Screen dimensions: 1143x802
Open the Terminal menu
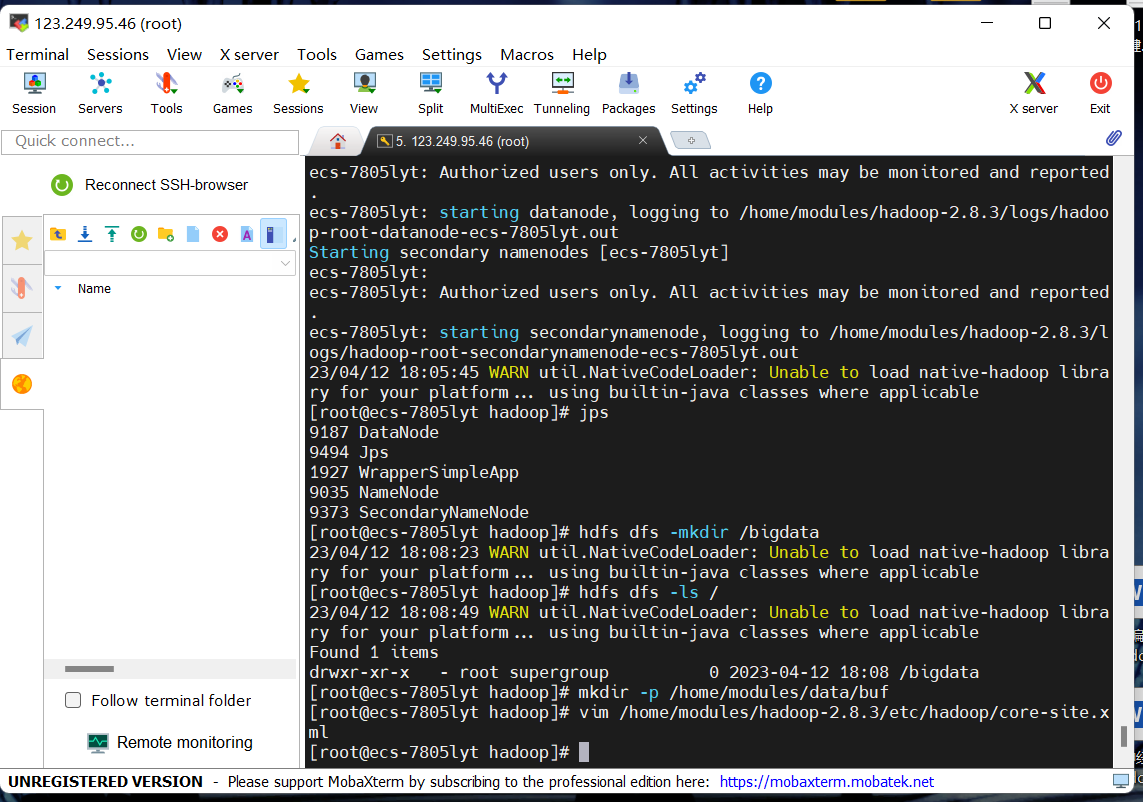click(x=37, y=55)
